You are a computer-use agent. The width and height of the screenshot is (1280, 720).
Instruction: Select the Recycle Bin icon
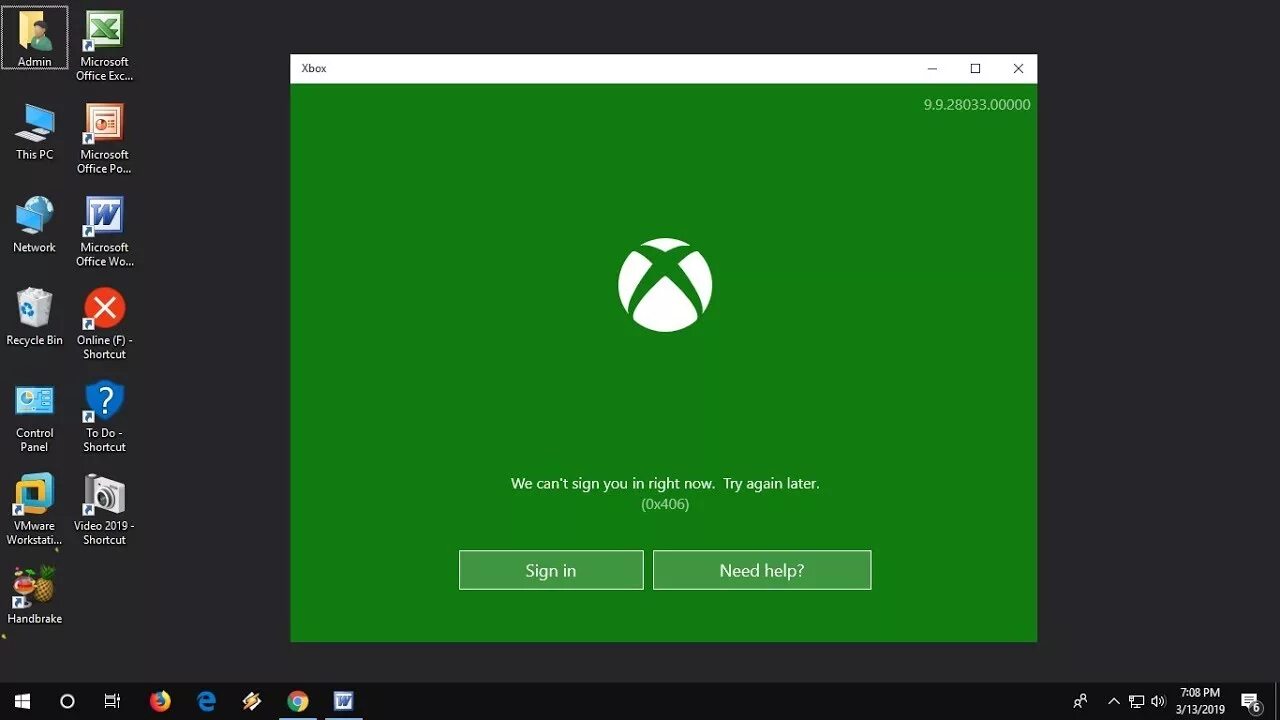(x=35, y=318)
